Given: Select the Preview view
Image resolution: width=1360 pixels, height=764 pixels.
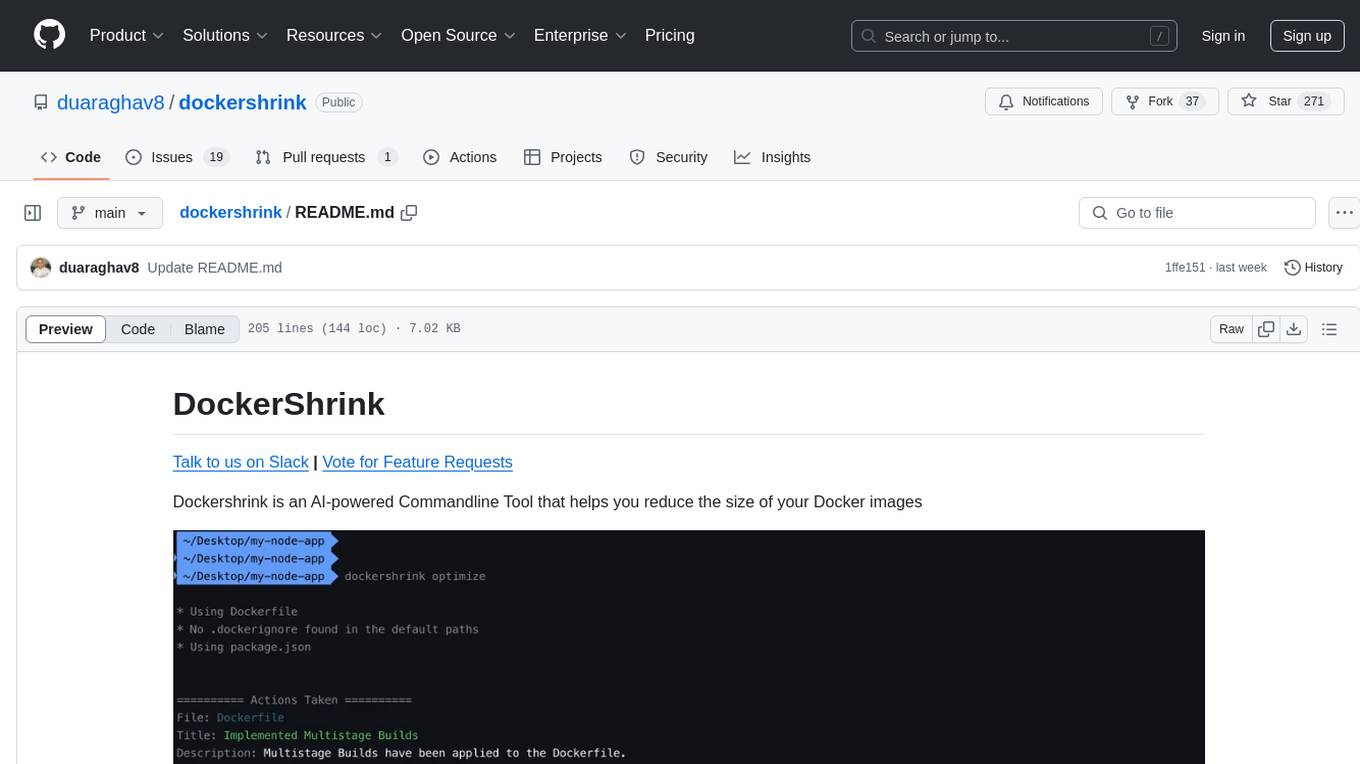Looking at the screenshot, I should (66, 329).
